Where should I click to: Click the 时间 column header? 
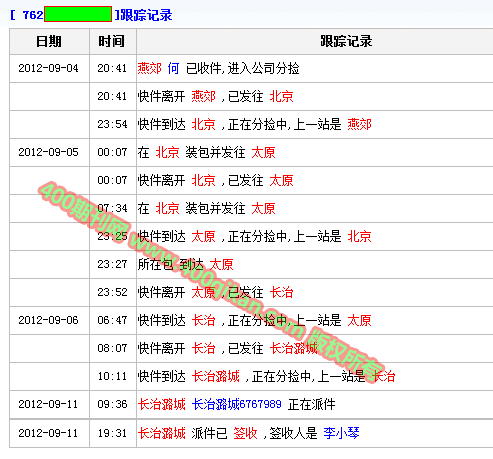pyautogui.click(x=113, y=42)
